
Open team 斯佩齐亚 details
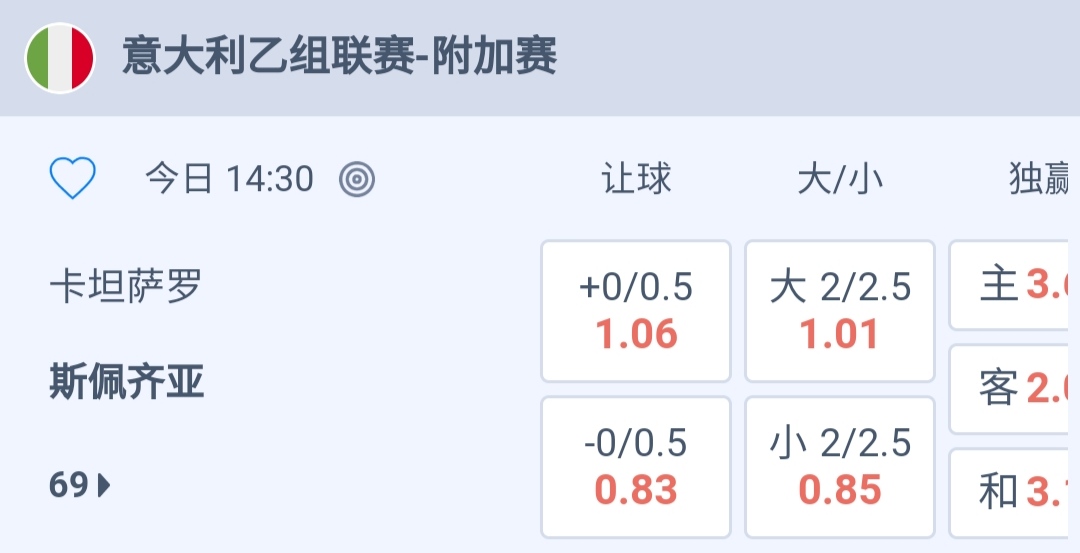(x=127, y=382)
